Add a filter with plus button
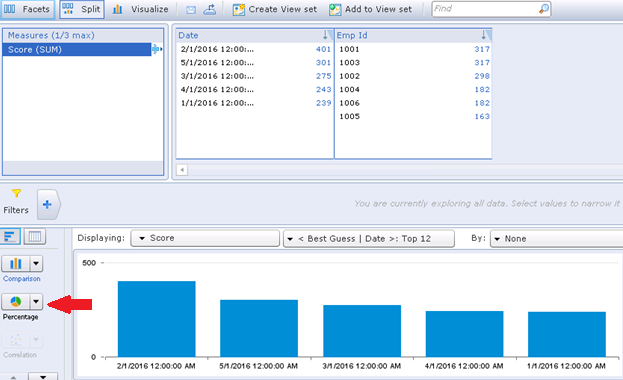Viewport: 623px width, 380px height. [48, 205]
